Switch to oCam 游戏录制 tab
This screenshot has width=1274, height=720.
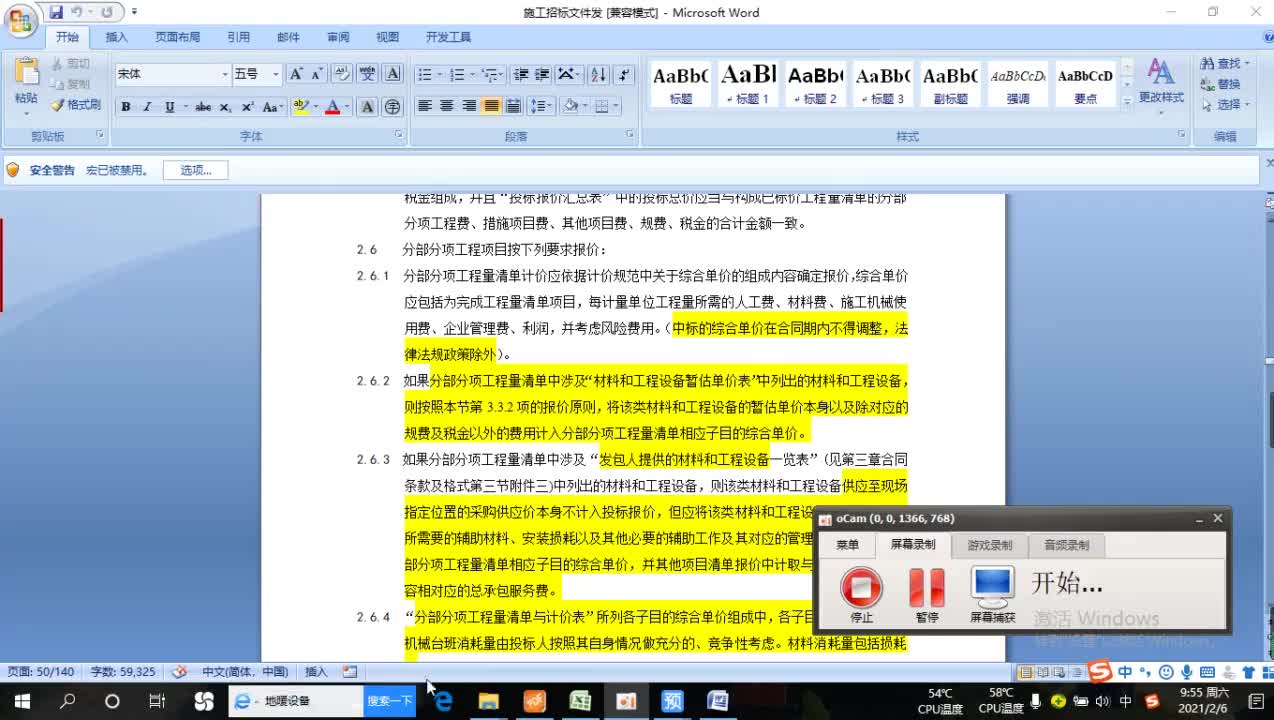(x=989, y=545)
